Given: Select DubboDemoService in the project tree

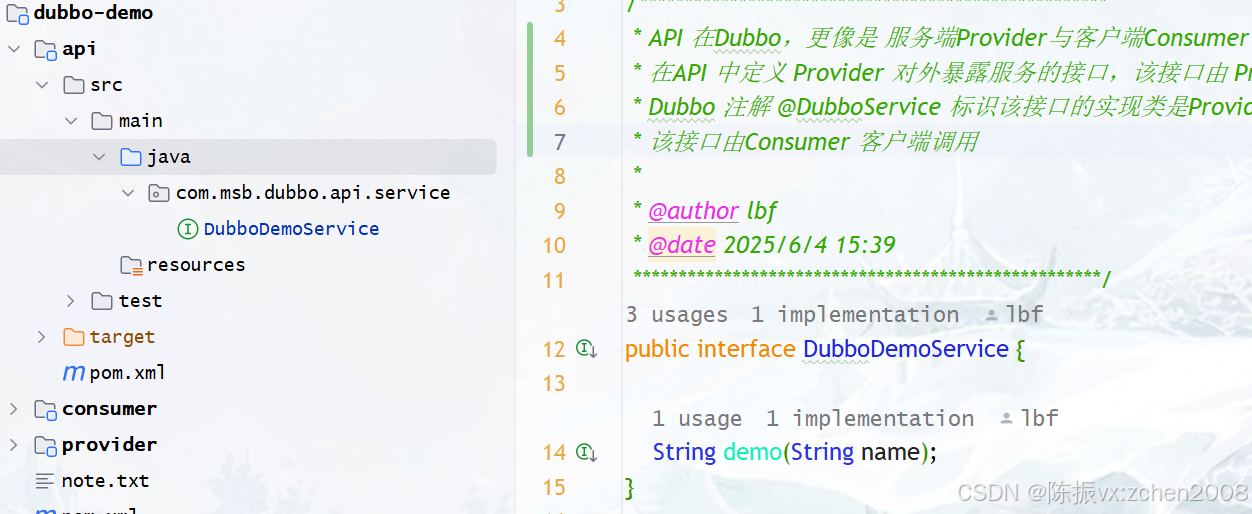Looking at the screenshot, I should (x=291, y=229).
